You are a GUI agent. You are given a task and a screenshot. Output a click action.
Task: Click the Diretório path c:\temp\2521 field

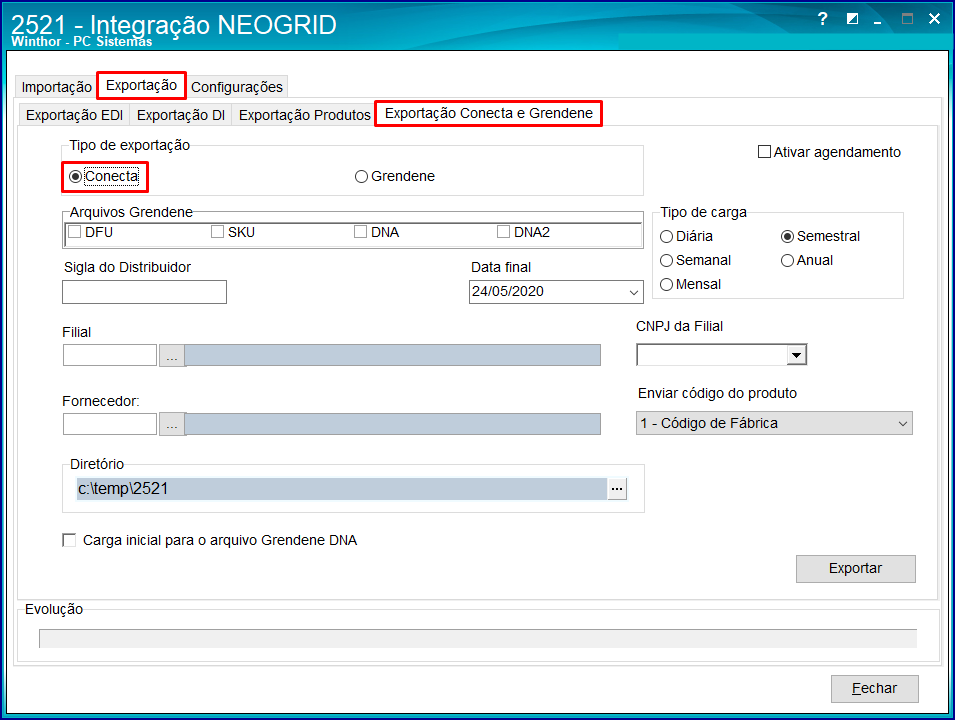[342, 489]
